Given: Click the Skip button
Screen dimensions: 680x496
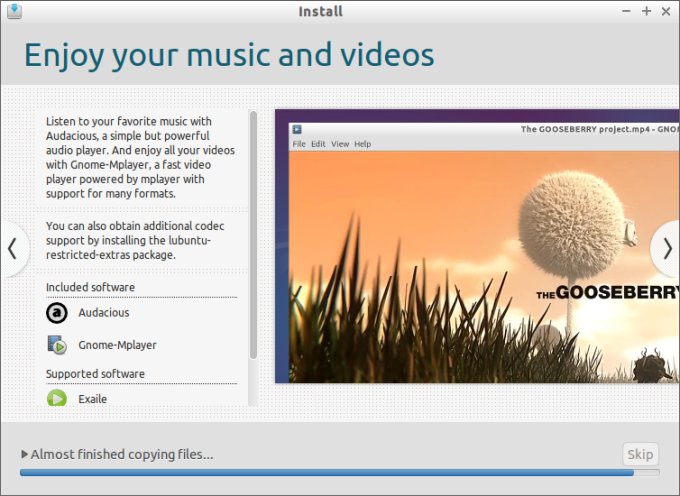Looking at the screenshot, I should [640, 454].
